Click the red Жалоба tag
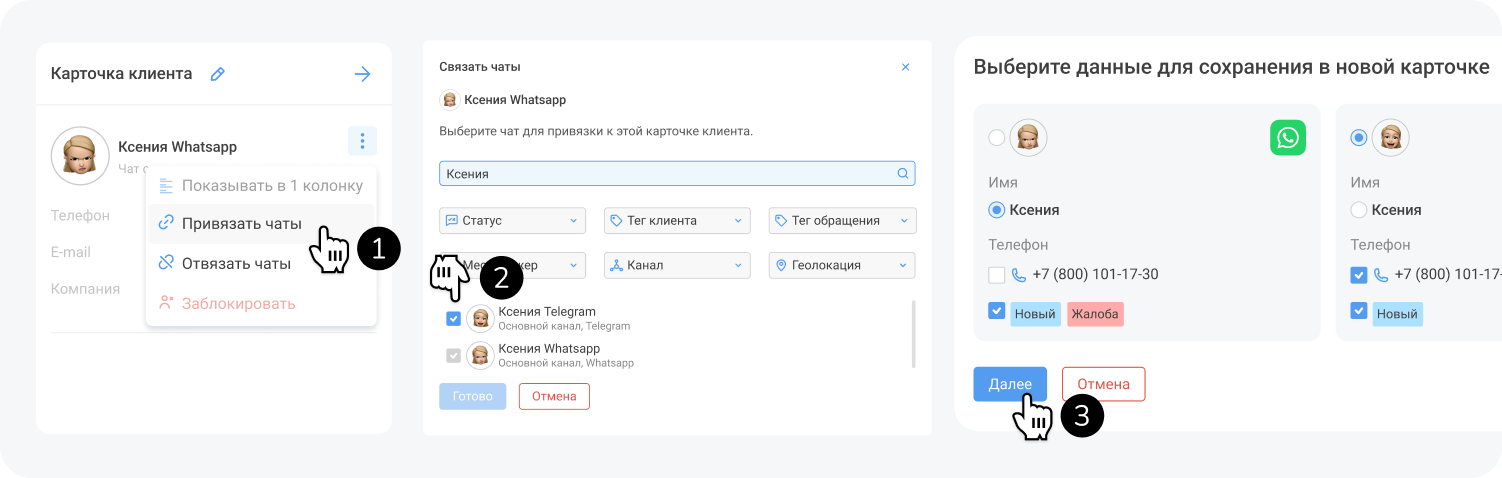 coord(1095,314)
